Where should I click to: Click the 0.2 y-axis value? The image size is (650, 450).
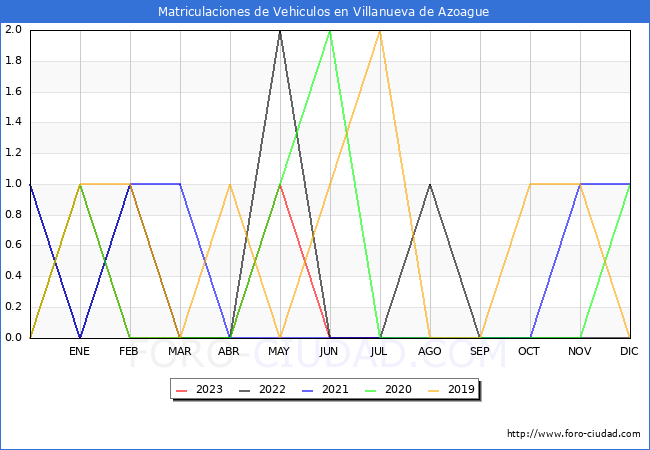coord(13,307)
